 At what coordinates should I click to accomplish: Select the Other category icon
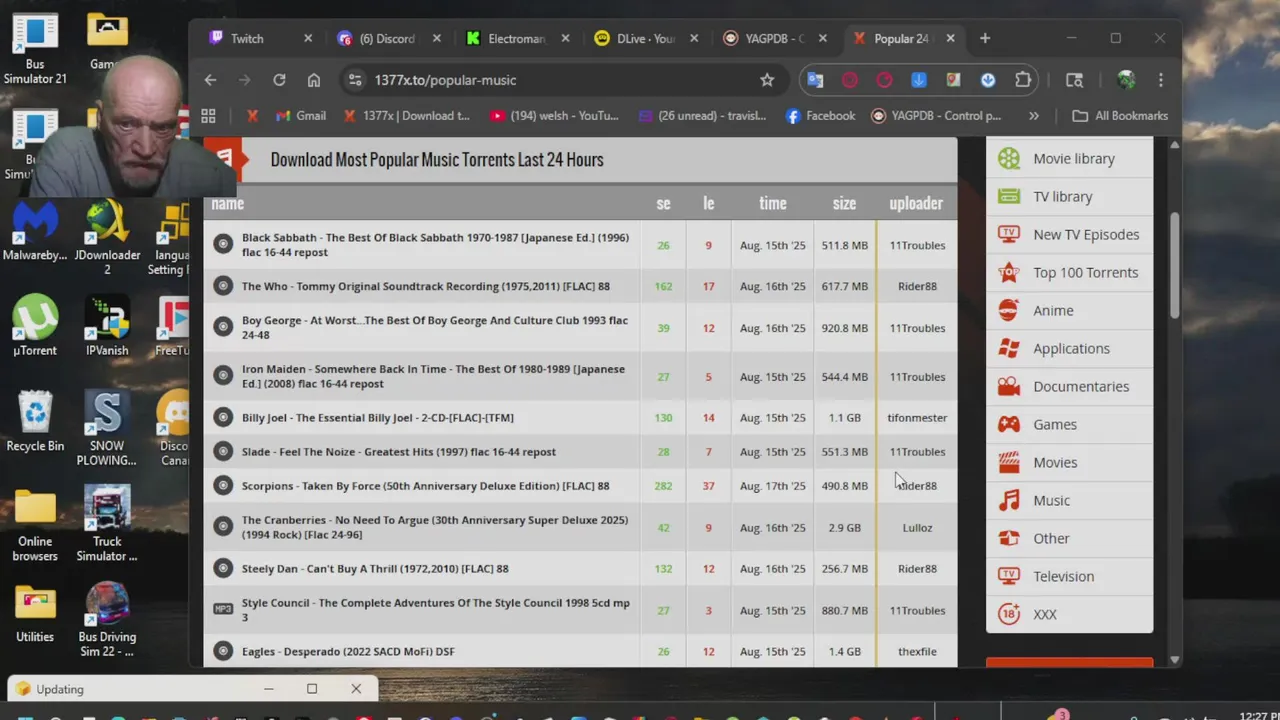(x=1009, y=538)
